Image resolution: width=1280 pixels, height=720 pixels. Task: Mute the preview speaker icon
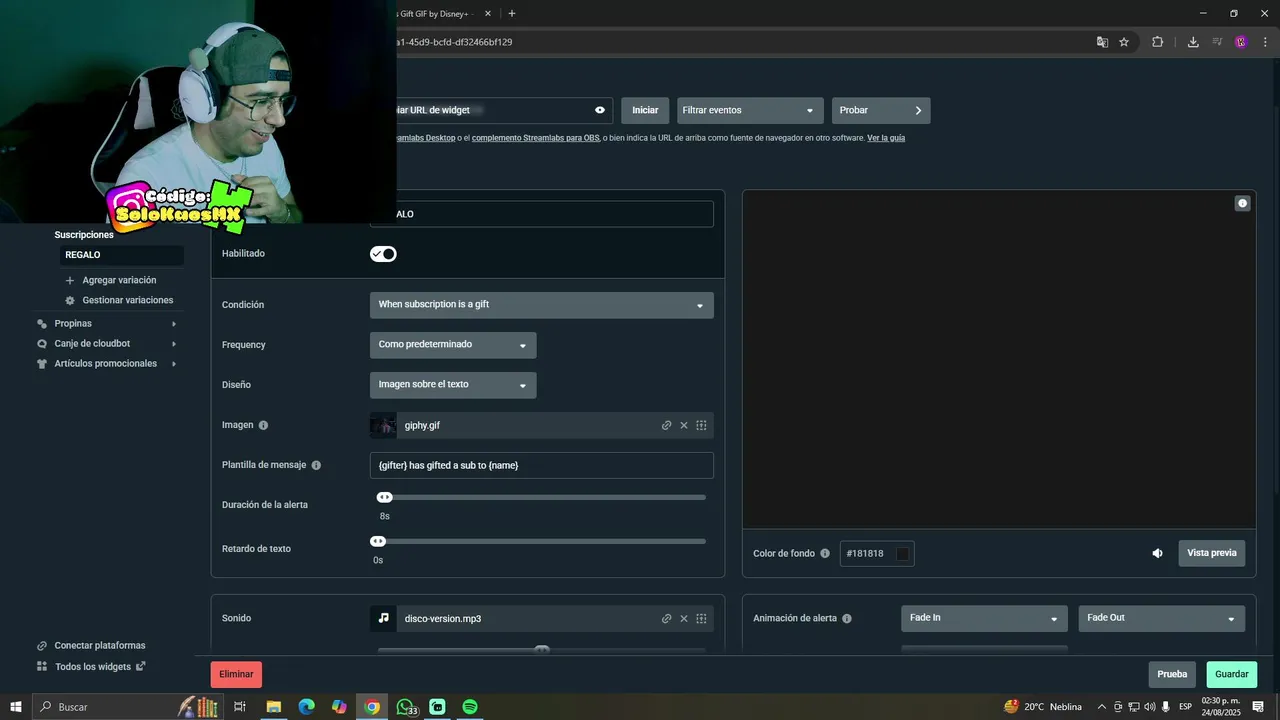tap(1158, 553)
